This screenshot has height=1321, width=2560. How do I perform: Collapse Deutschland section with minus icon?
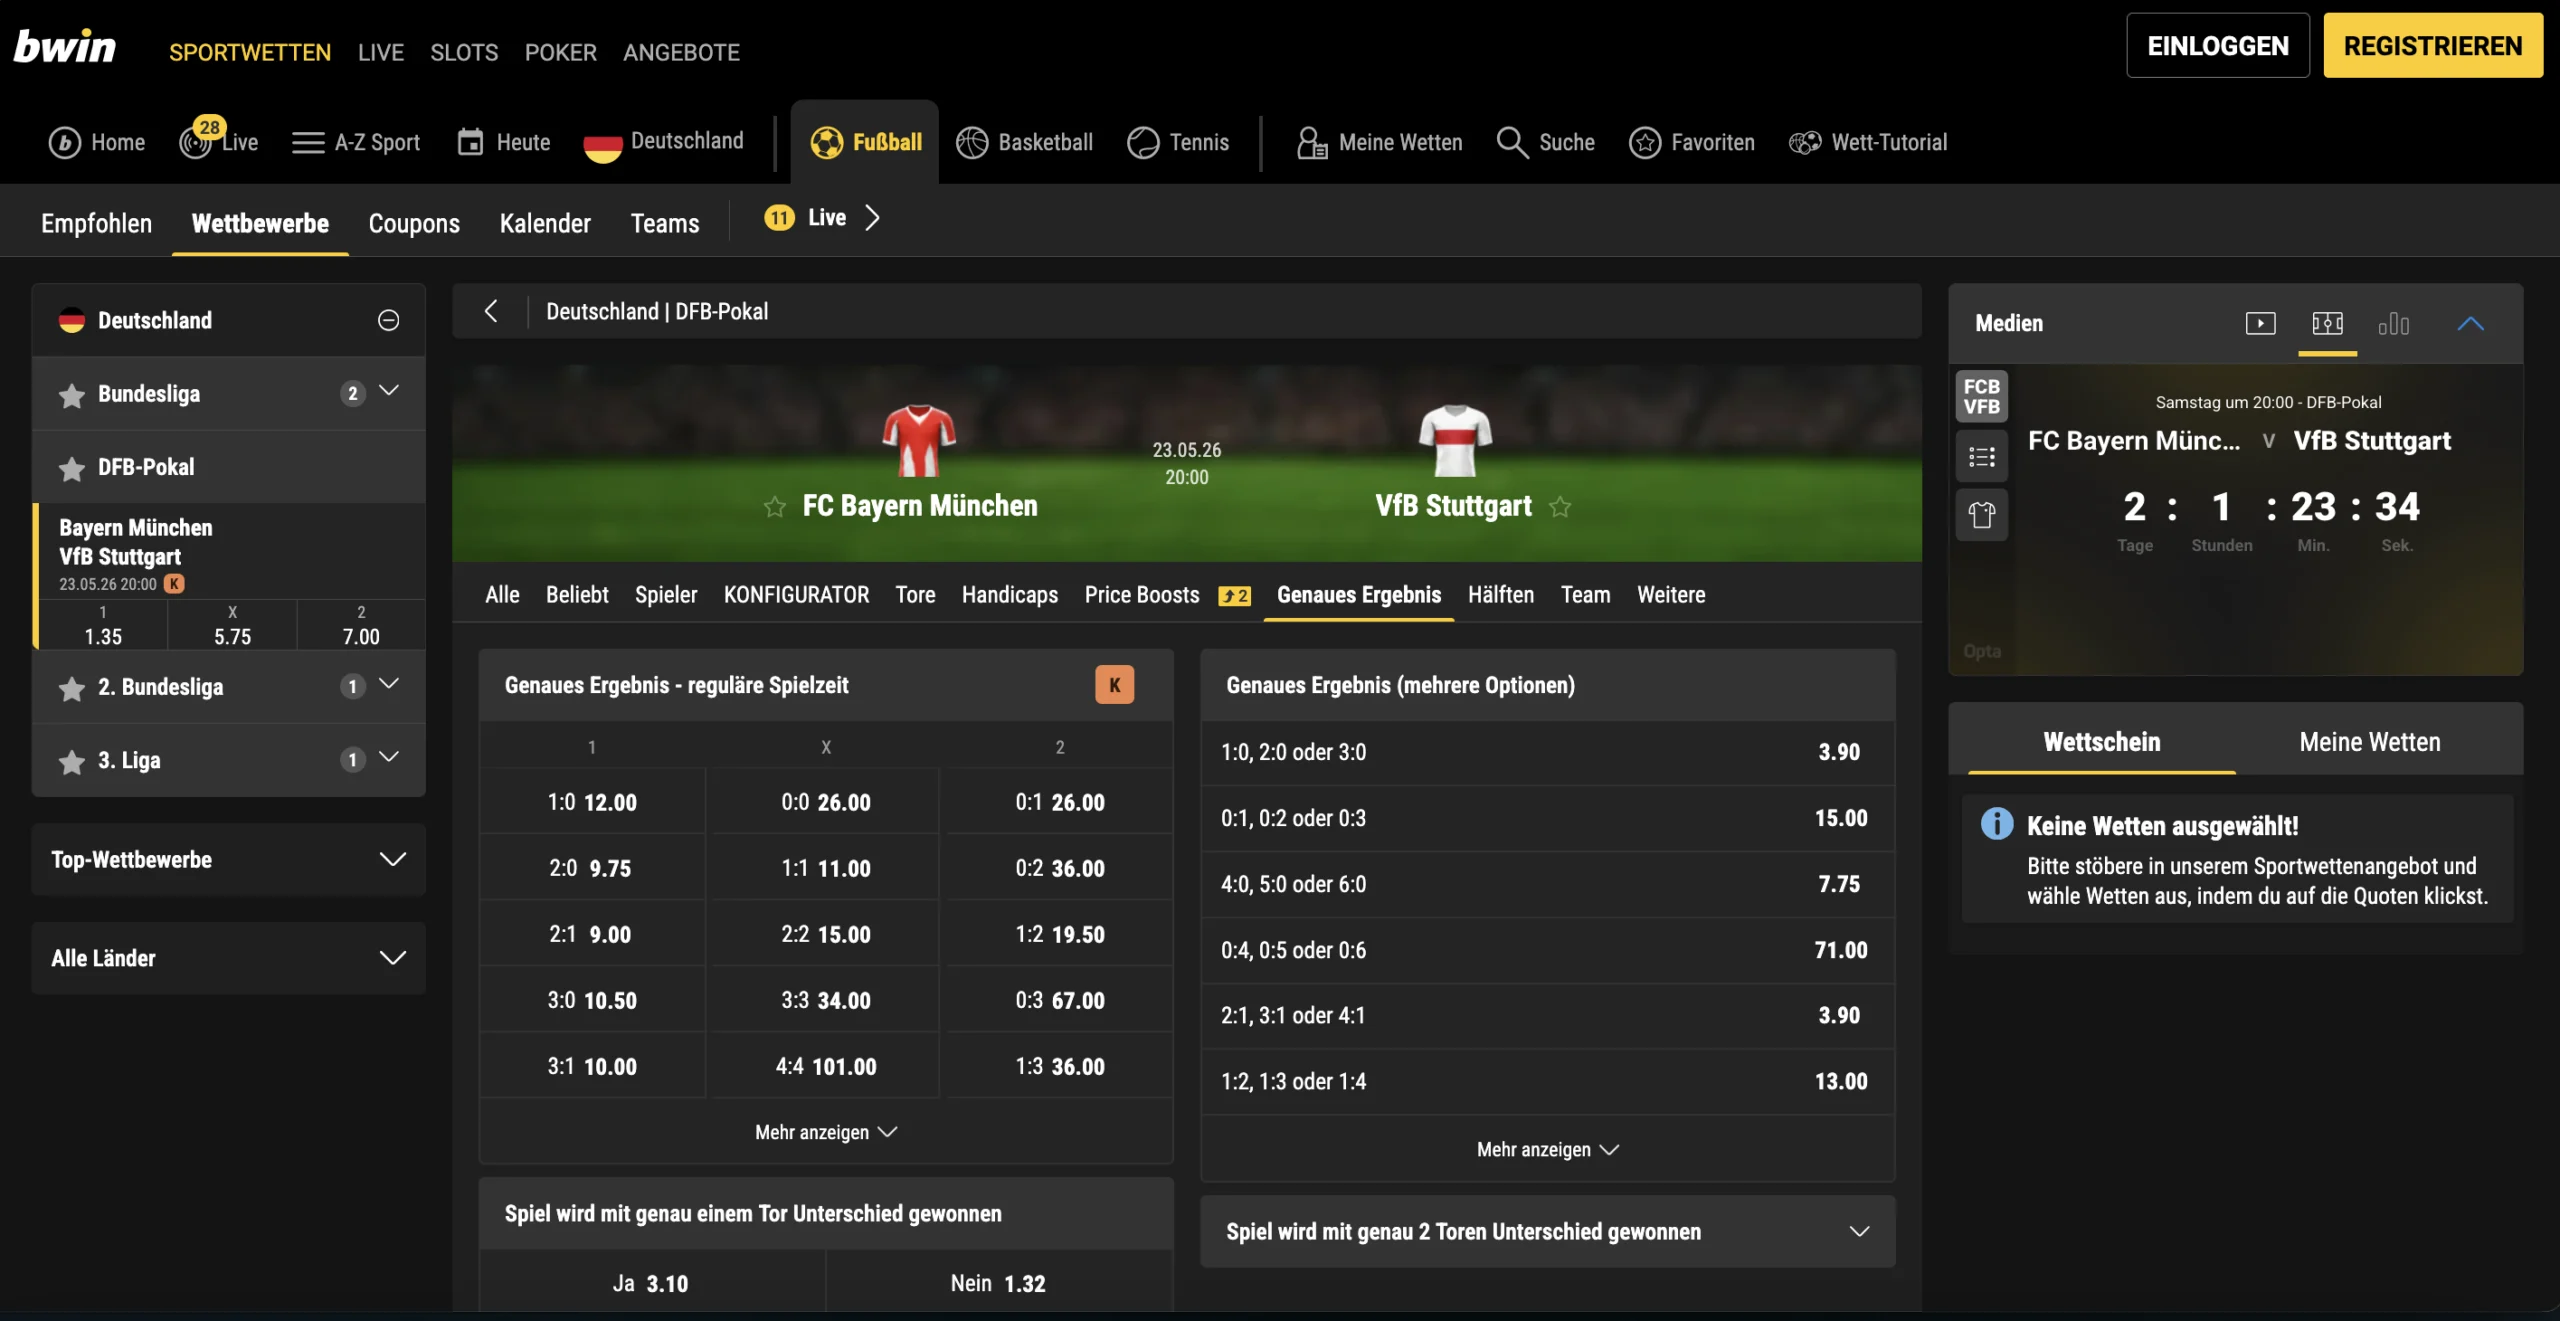(389, 320)
